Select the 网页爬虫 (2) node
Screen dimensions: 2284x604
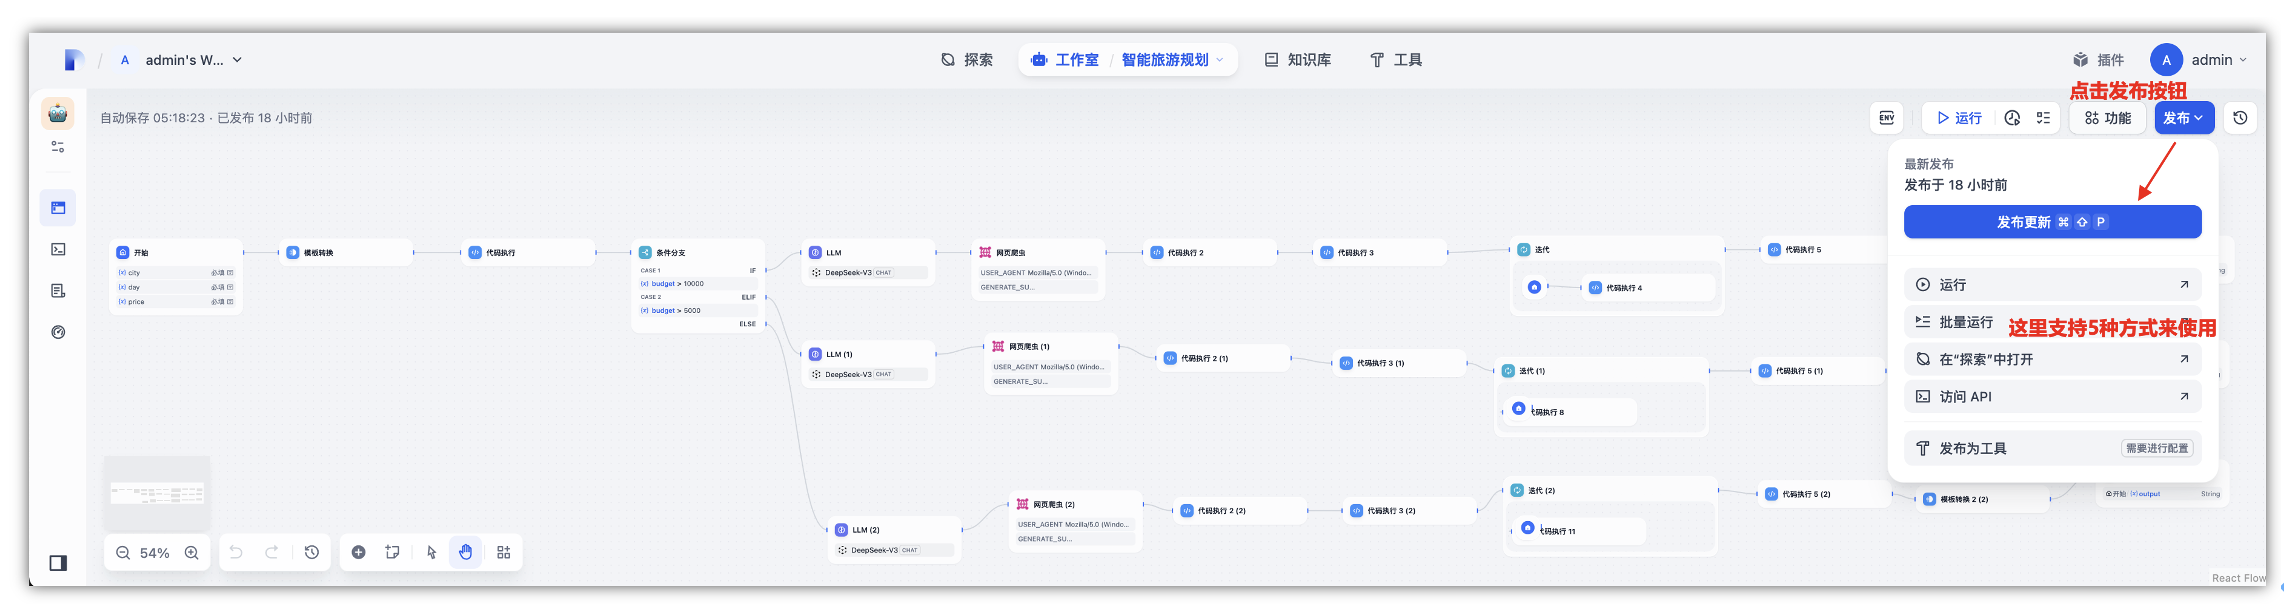(x=1076, y=520)
